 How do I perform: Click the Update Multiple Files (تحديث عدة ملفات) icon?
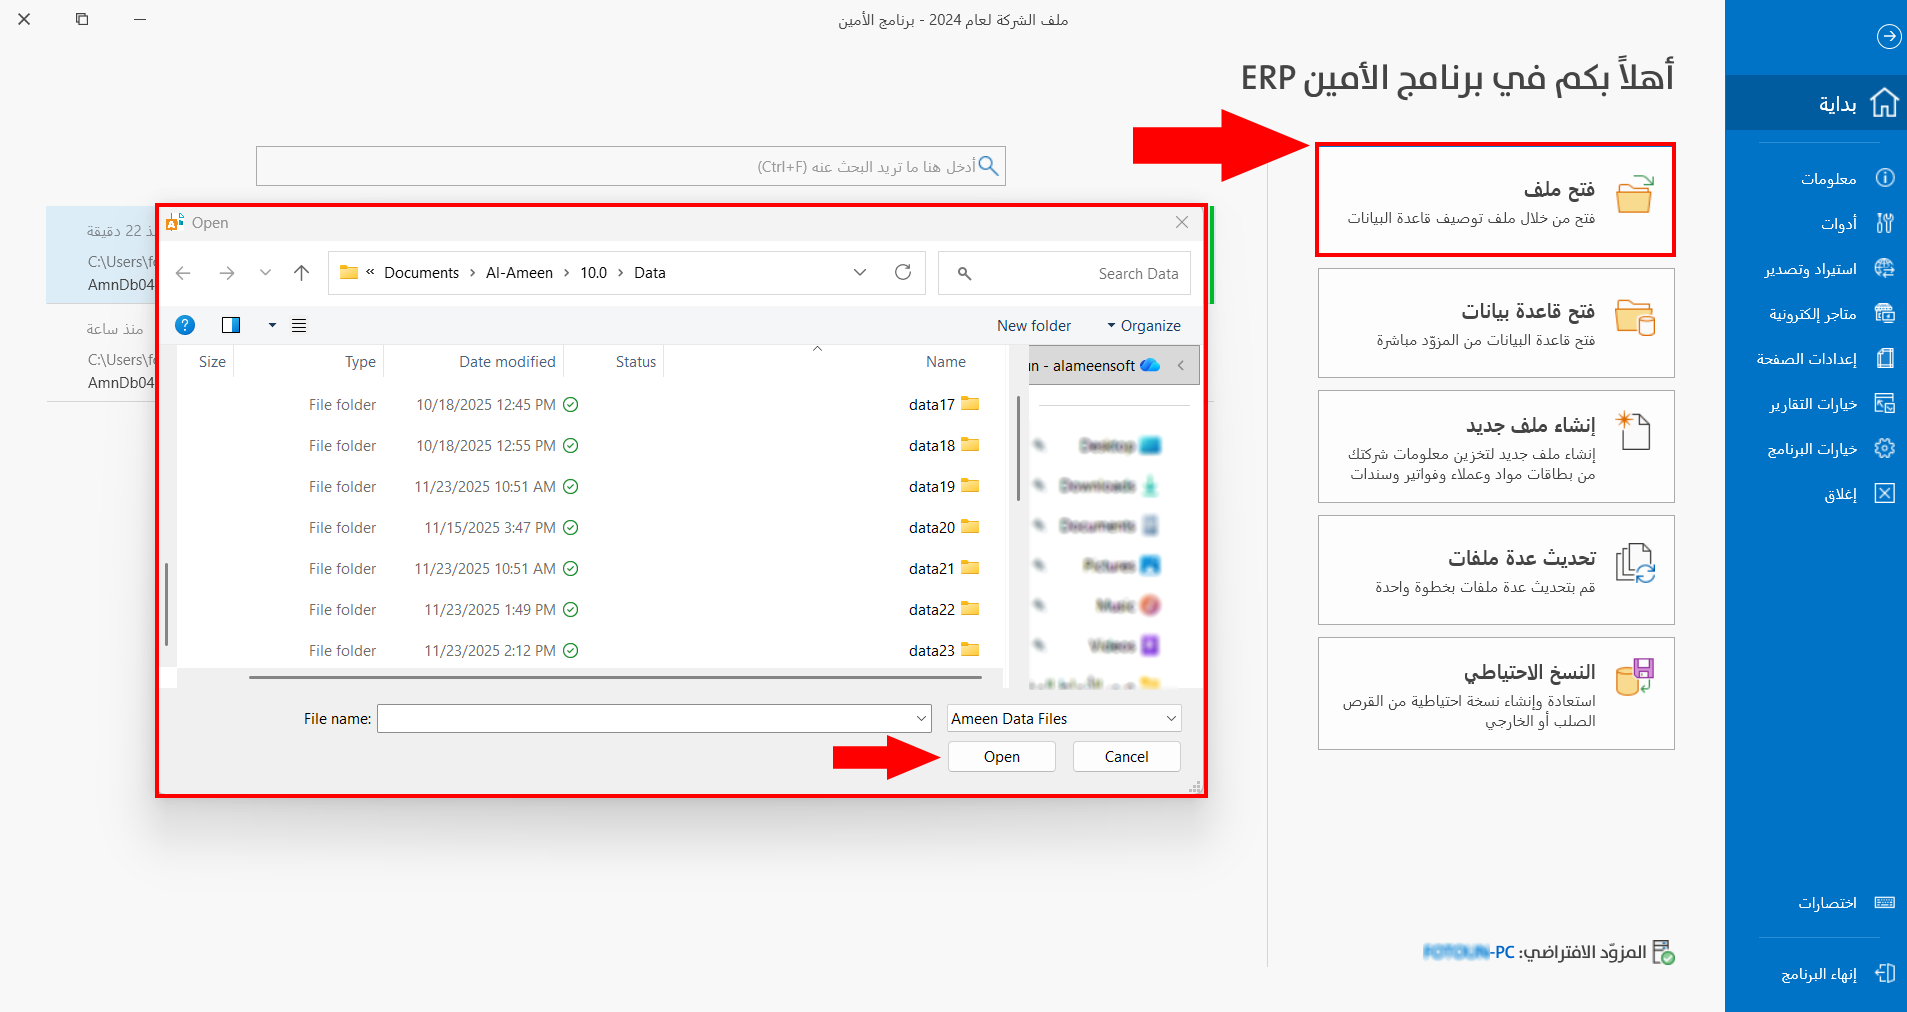pyautogui.click(x=1634, y=563)
